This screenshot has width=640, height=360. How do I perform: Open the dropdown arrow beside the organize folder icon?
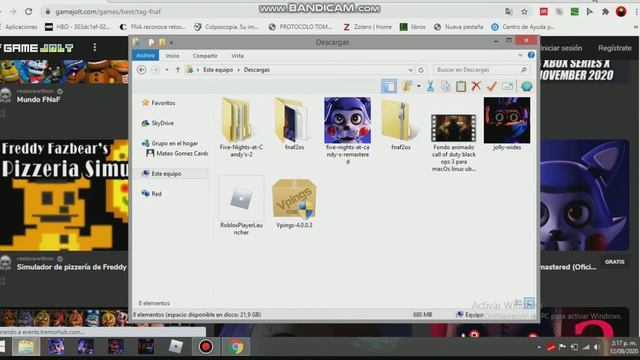pos(419,86)
